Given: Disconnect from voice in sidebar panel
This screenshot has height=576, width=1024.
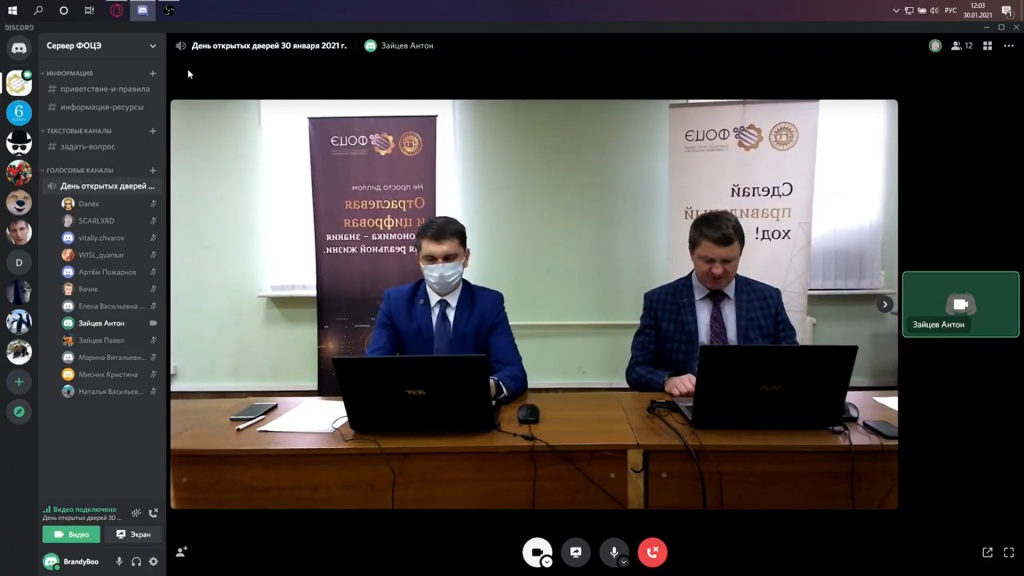Looking at the screenshot, I should point(153,513).
